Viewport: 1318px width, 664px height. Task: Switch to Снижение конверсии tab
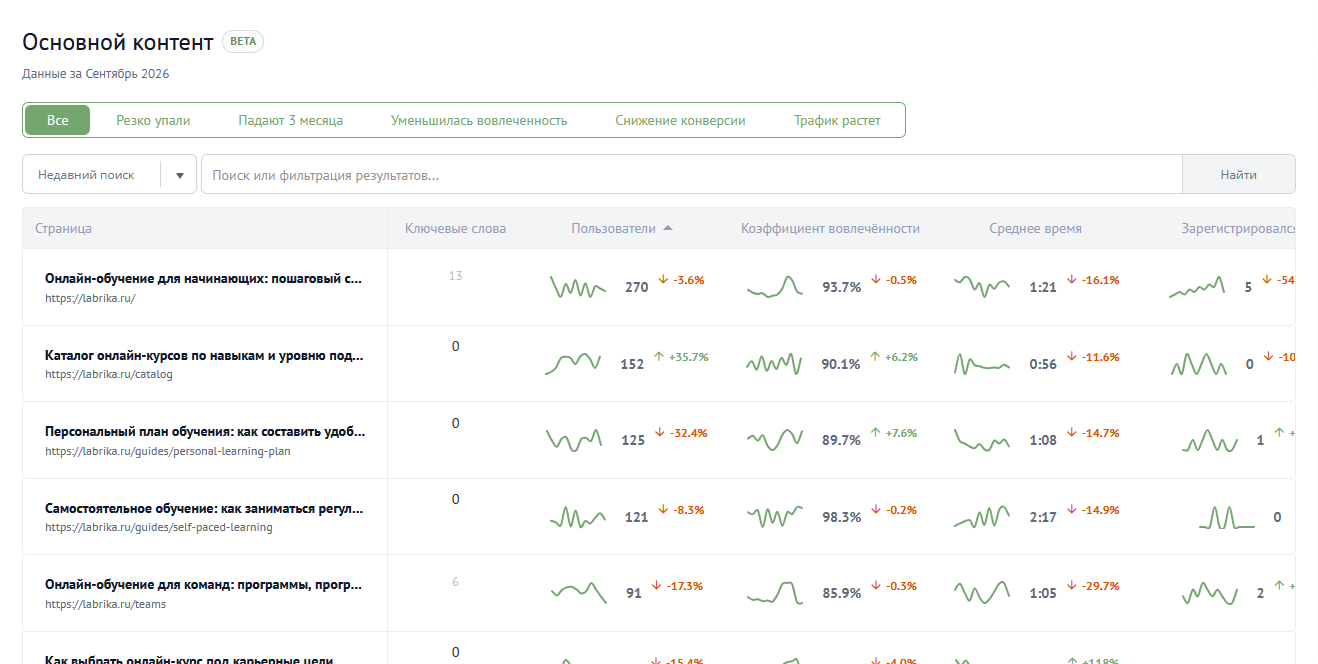[681, 120]
